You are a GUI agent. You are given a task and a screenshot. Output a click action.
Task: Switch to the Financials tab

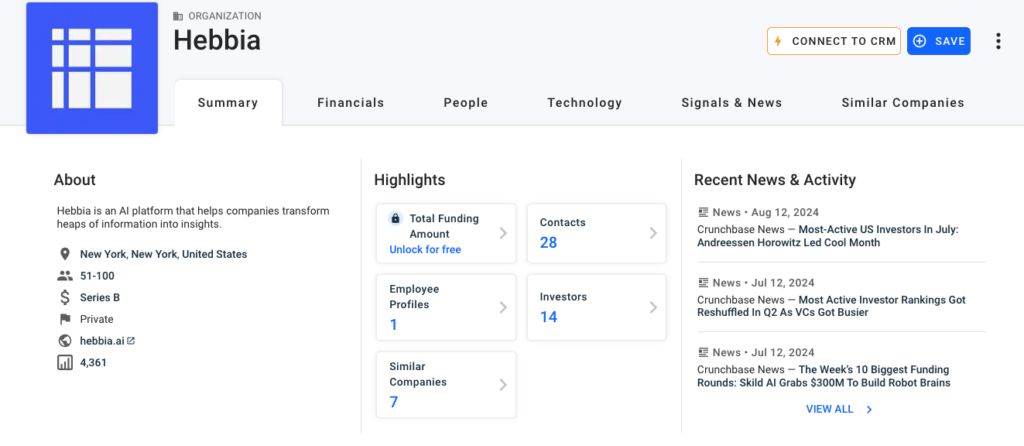(x=350, y=102)
